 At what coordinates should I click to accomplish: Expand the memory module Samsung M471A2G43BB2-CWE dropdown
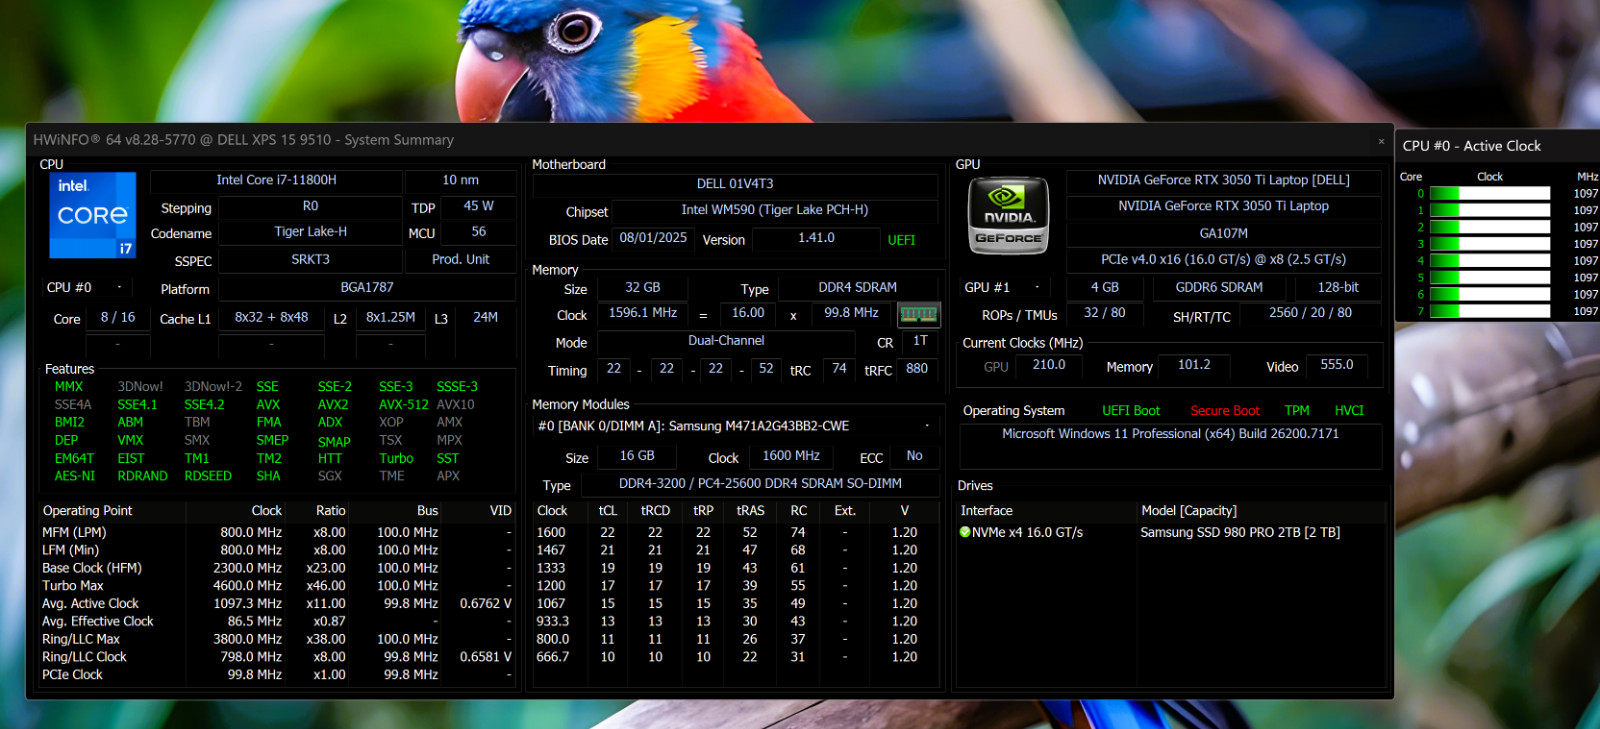(x=927, y=426)
